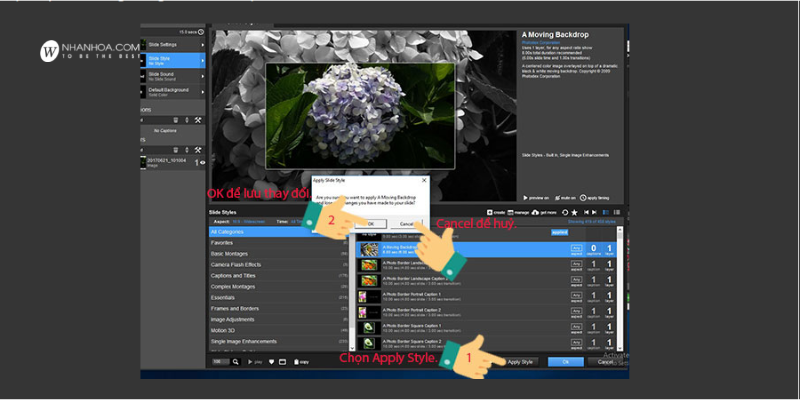Viewport: 800px width, 400px height.
Task: Select the A Moving Backdrop style row
Action: pos(486,249)
